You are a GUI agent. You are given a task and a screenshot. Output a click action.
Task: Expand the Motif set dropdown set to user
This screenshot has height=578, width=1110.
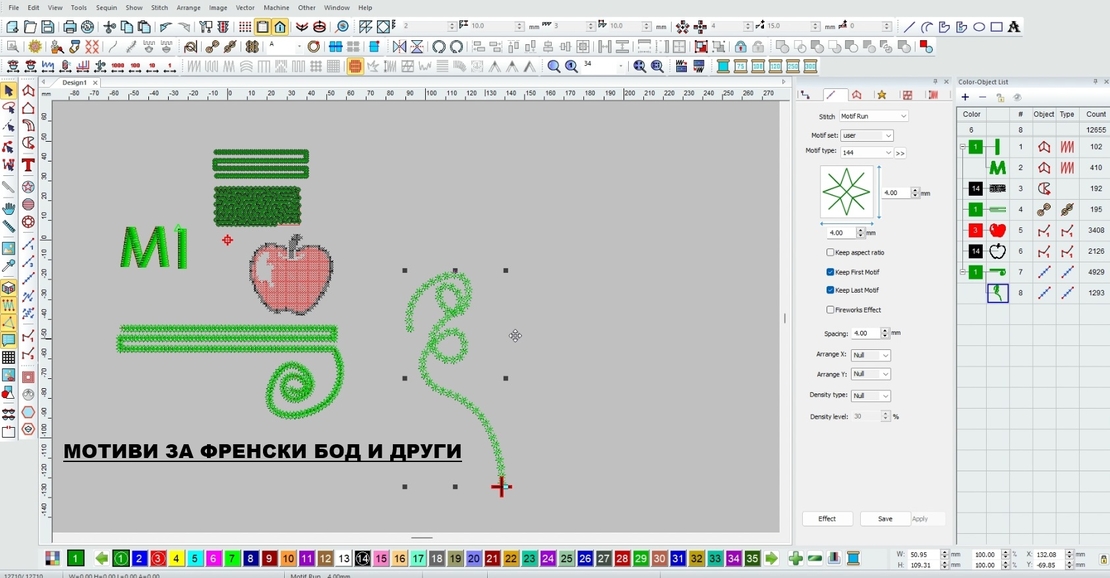[x=866, y=133]
